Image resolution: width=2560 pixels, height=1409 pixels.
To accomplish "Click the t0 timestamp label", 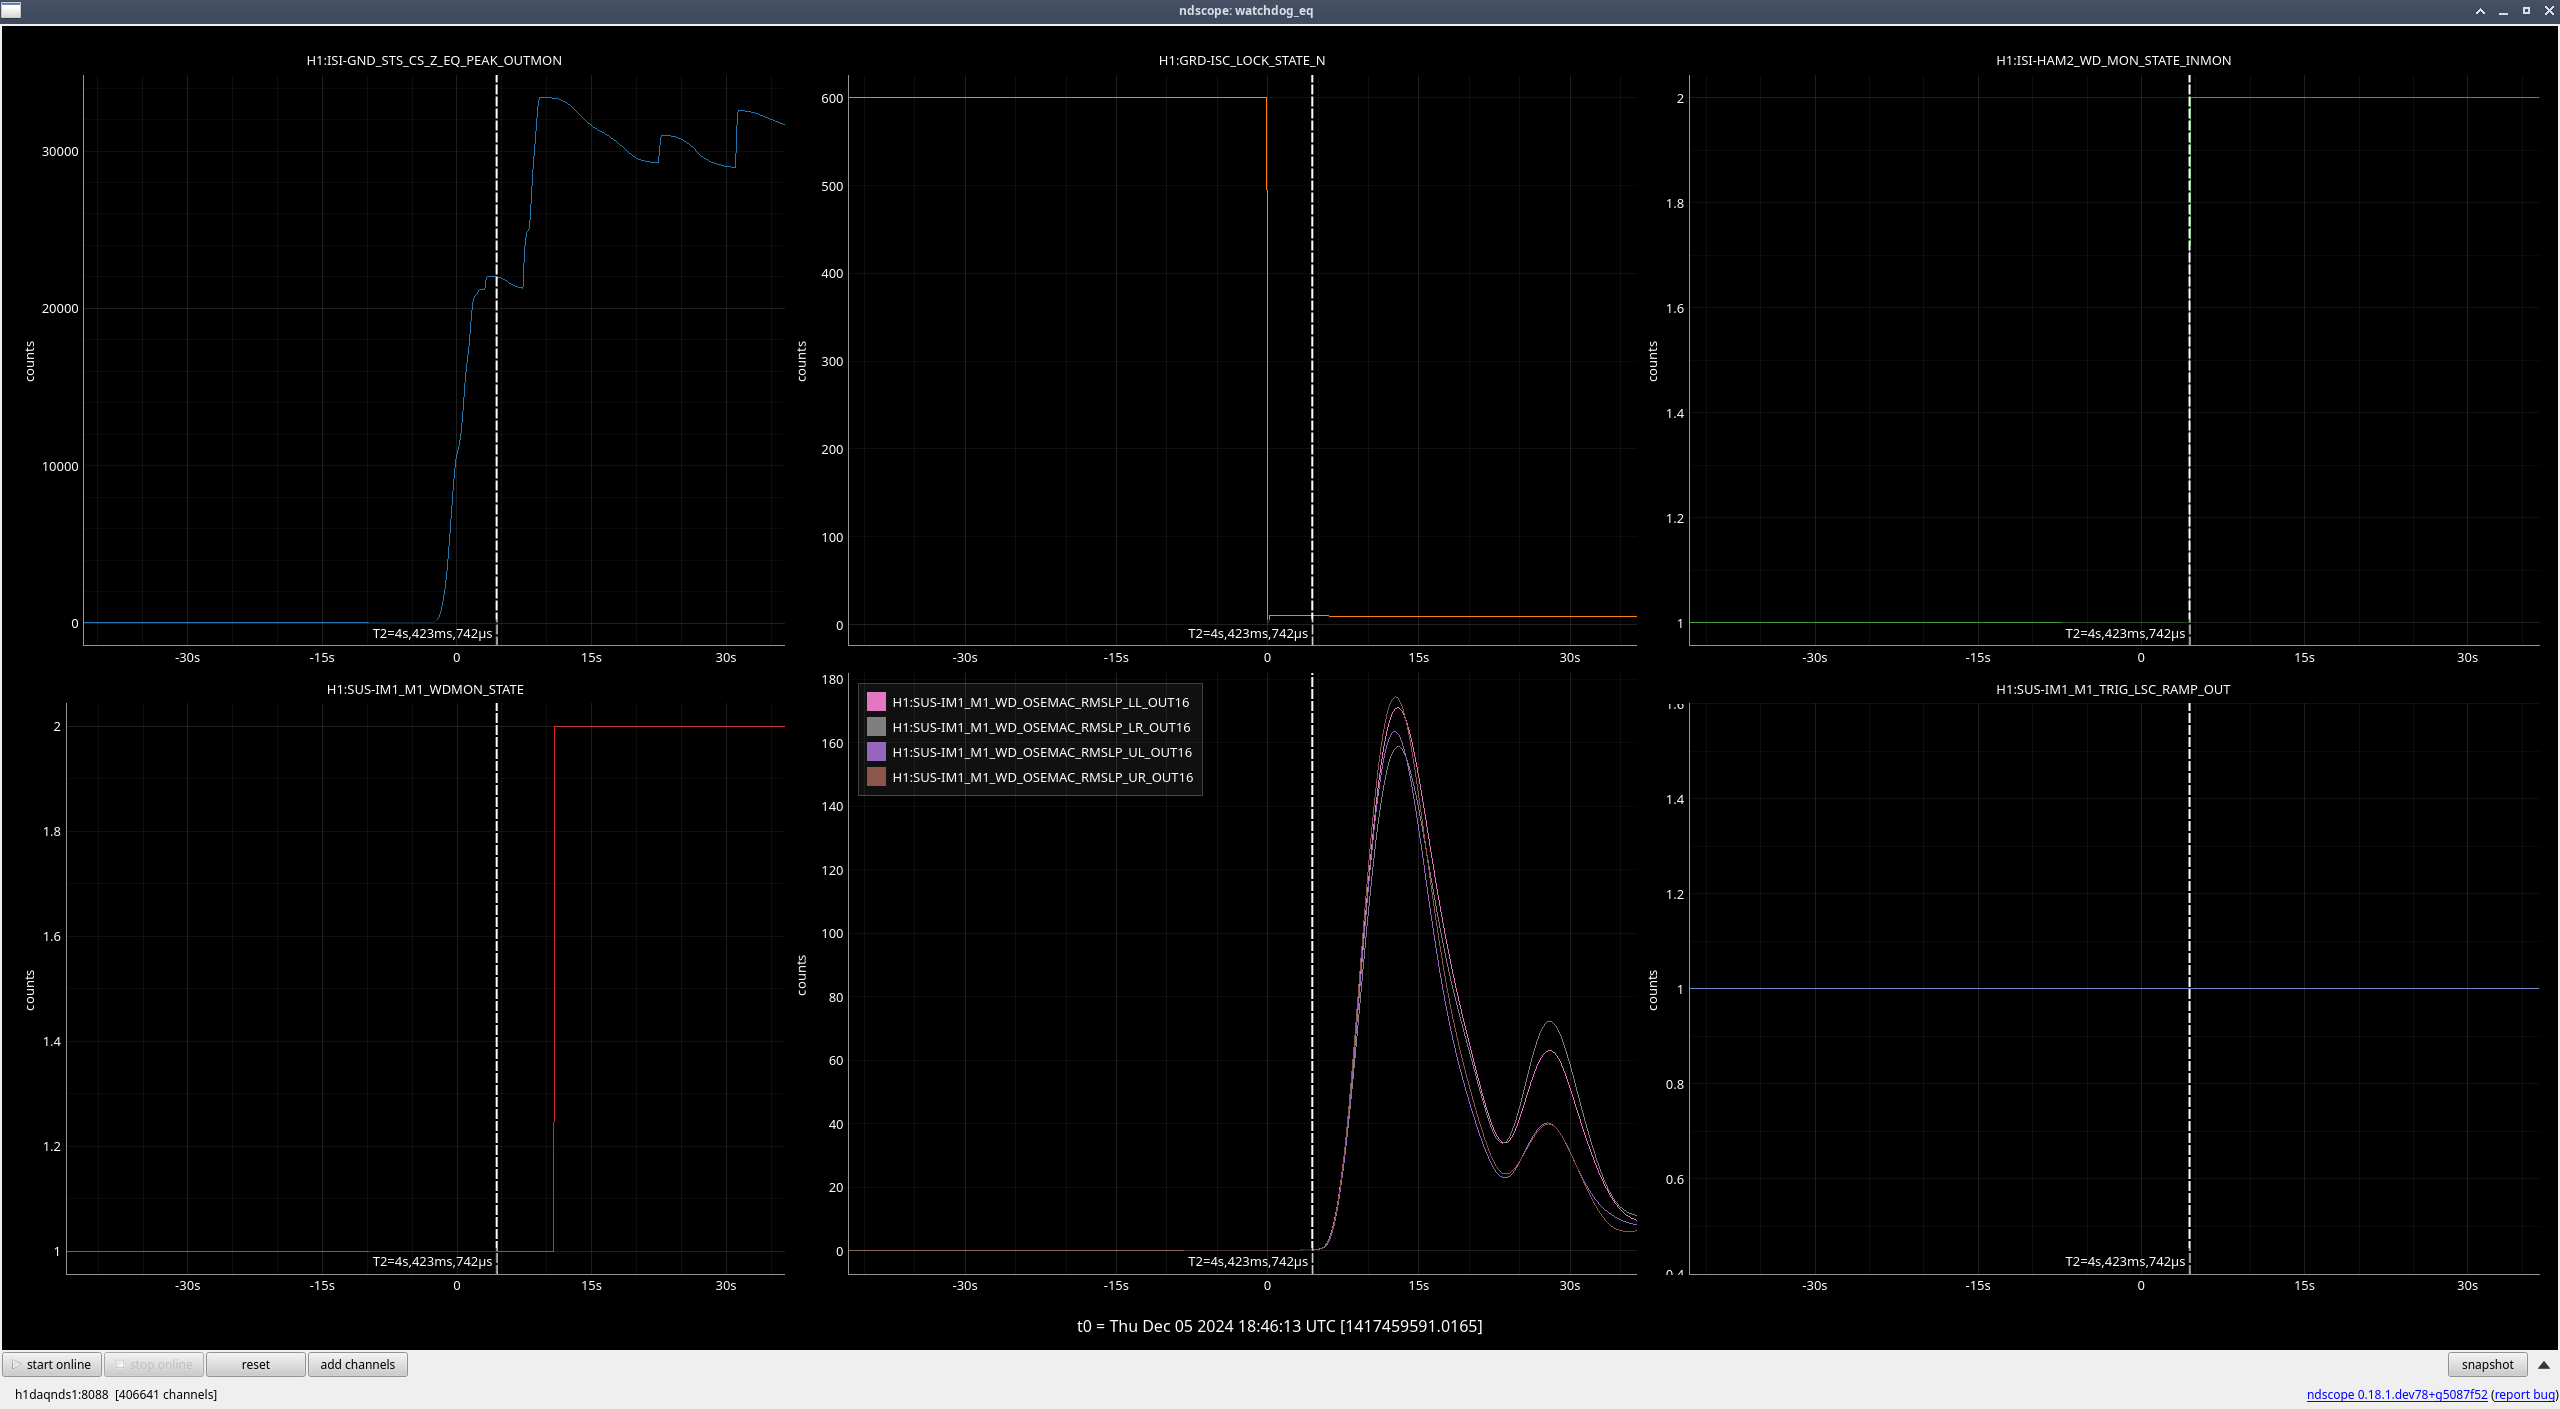I will click(1279, 1326).
